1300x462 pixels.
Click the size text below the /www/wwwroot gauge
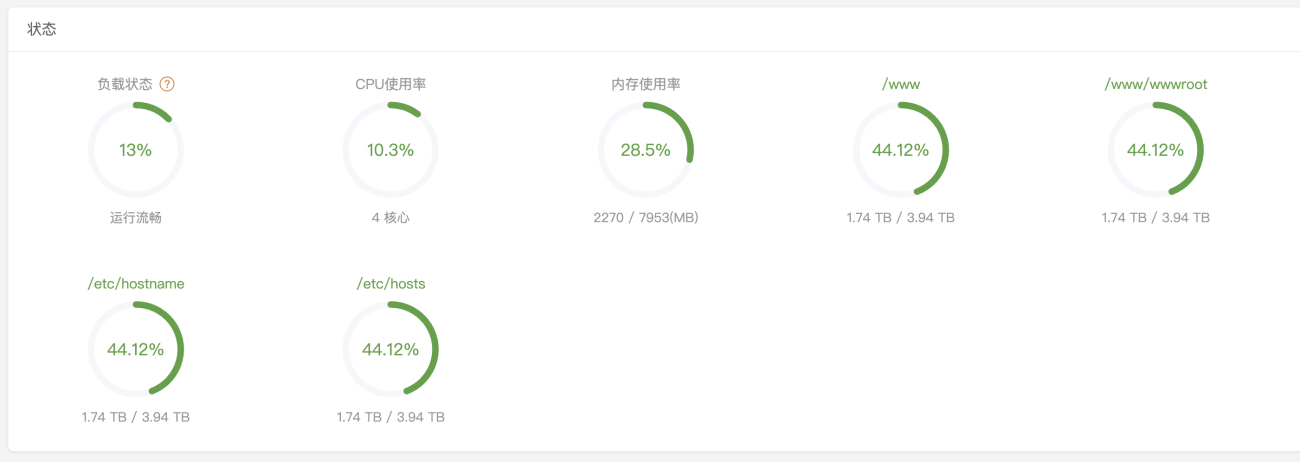(1156, 217)
